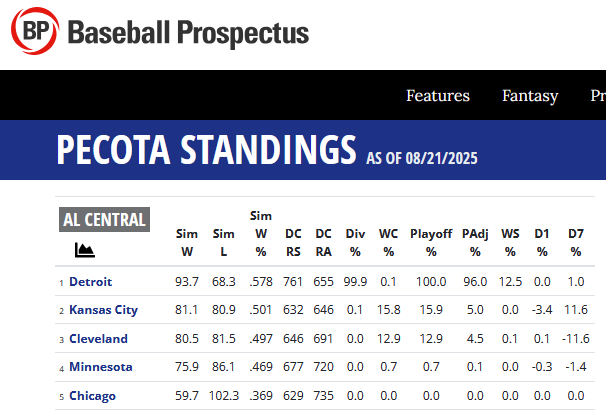Open the Fantasy menu
Viewport: 606px width, 420px height.
pos(530,96)
